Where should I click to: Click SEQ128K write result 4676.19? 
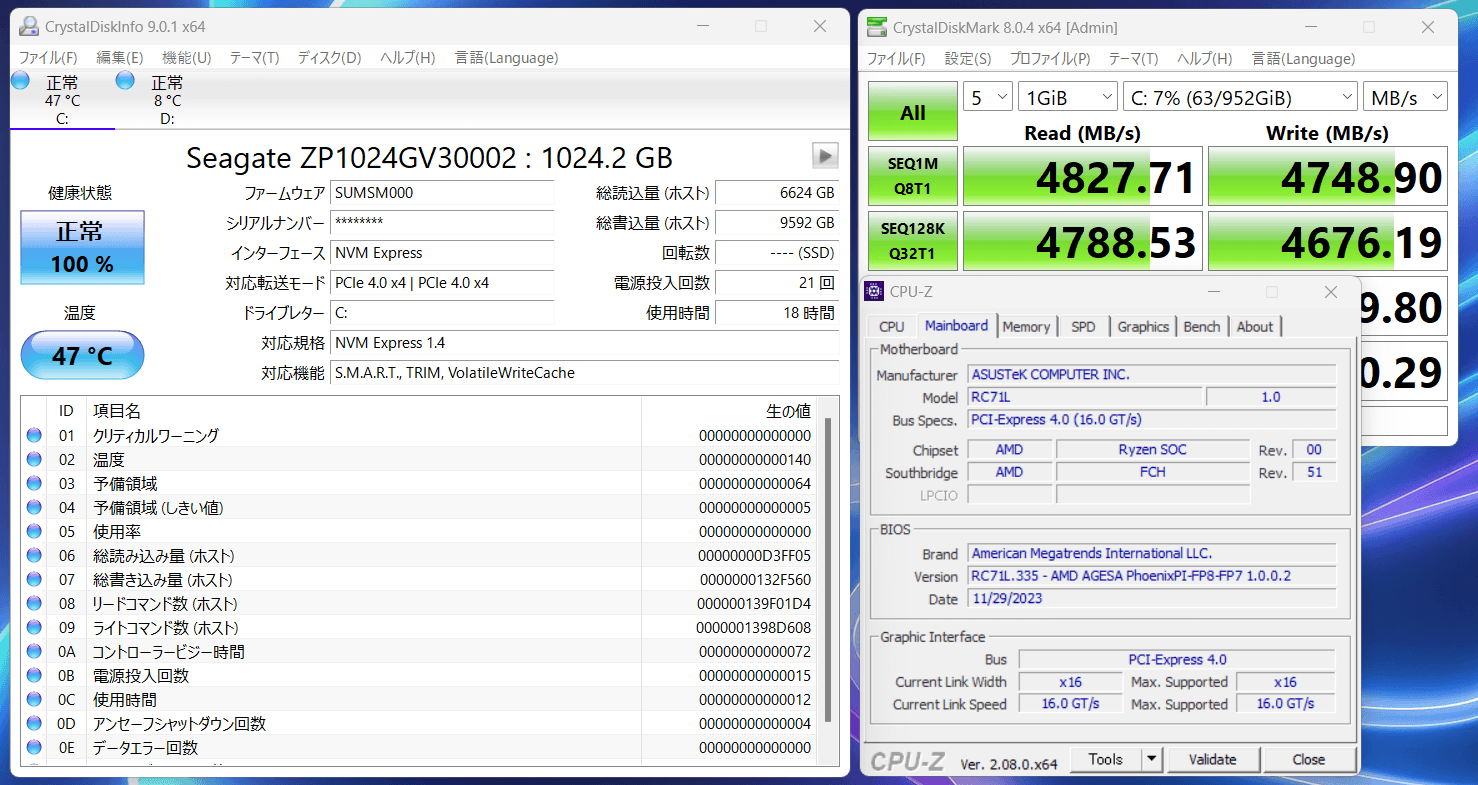1328,242
